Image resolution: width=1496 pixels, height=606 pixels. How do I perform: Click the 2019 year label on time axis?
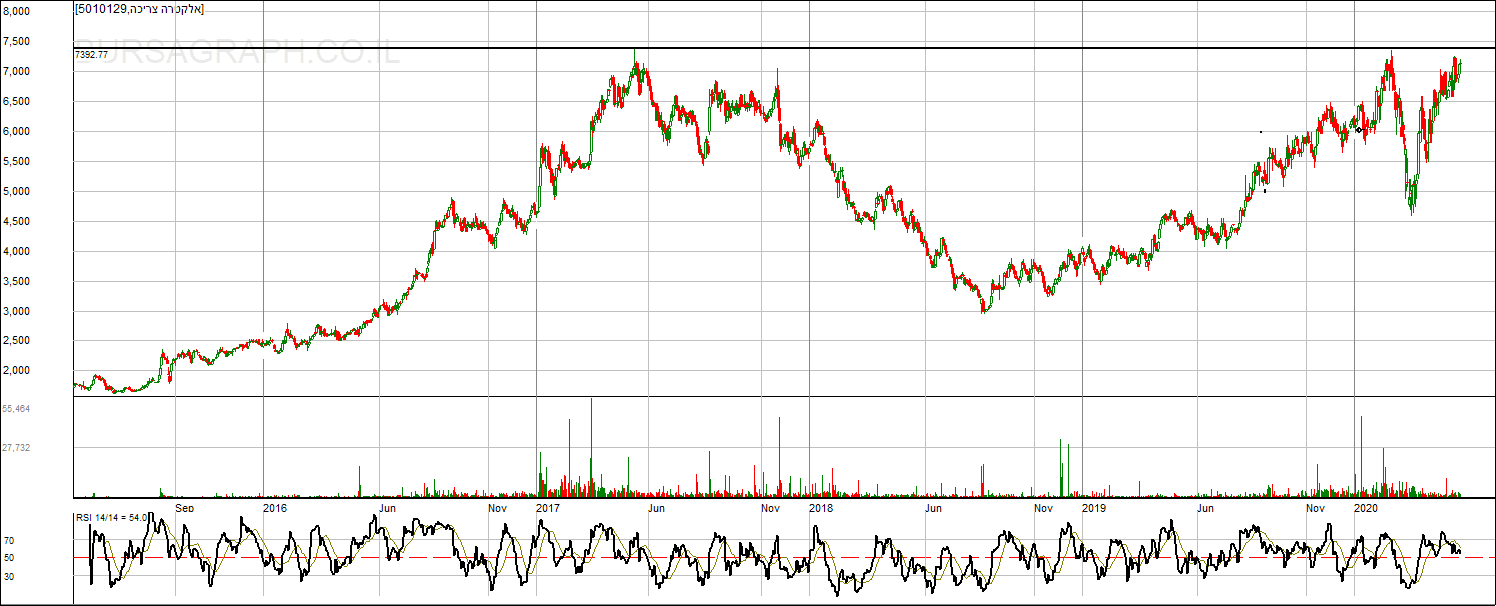pos(1094,507)
